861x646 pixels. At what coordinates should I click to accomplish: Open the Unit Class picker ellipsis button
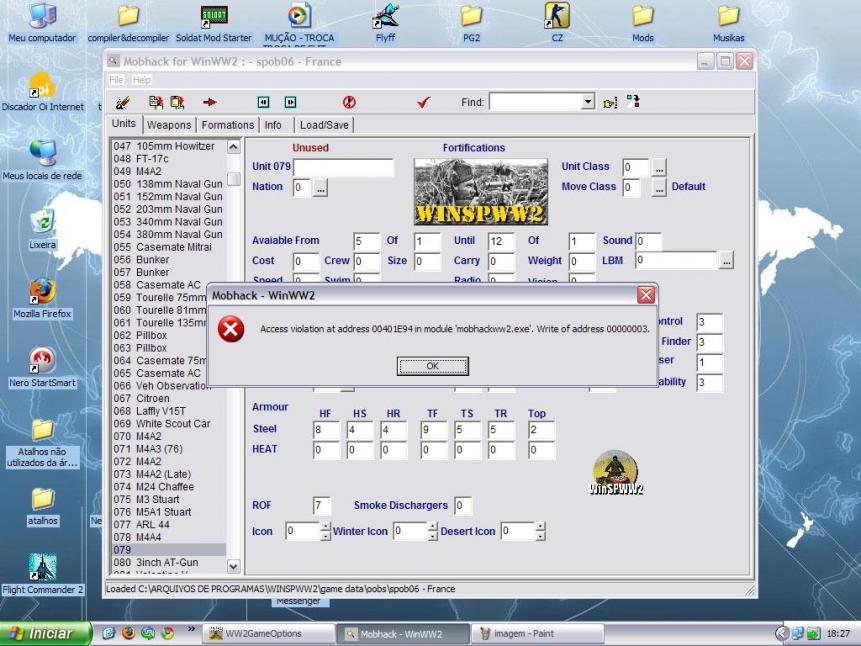[659, 167]
